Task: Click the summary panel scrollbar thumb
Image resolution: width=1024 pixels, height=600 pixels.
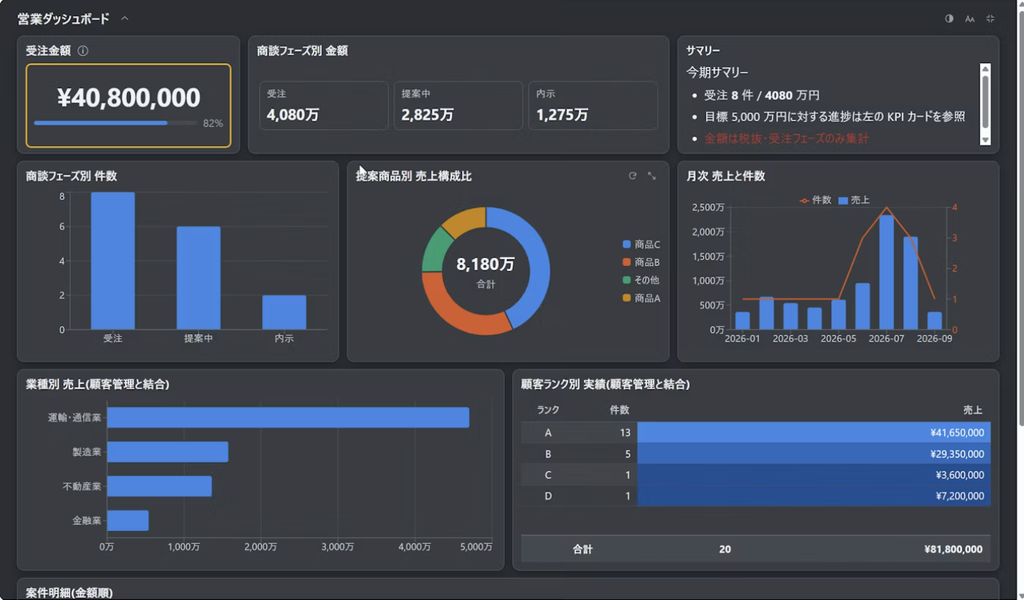Action: click(985, 101)
